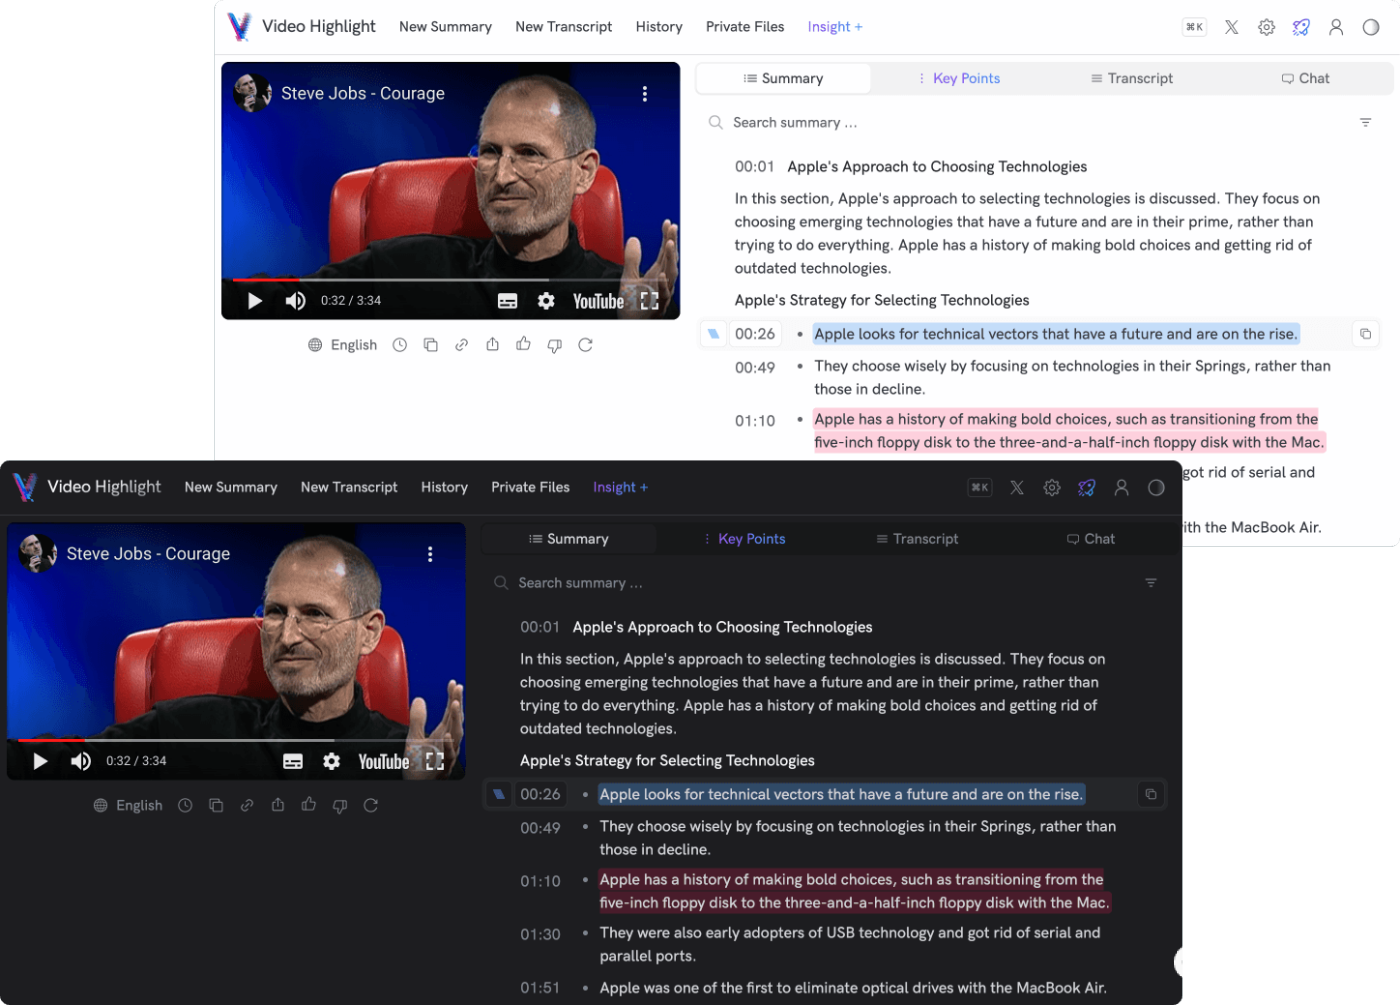
Task: Toggle captions on the light-window YouTube player
Action: point(507,301)
